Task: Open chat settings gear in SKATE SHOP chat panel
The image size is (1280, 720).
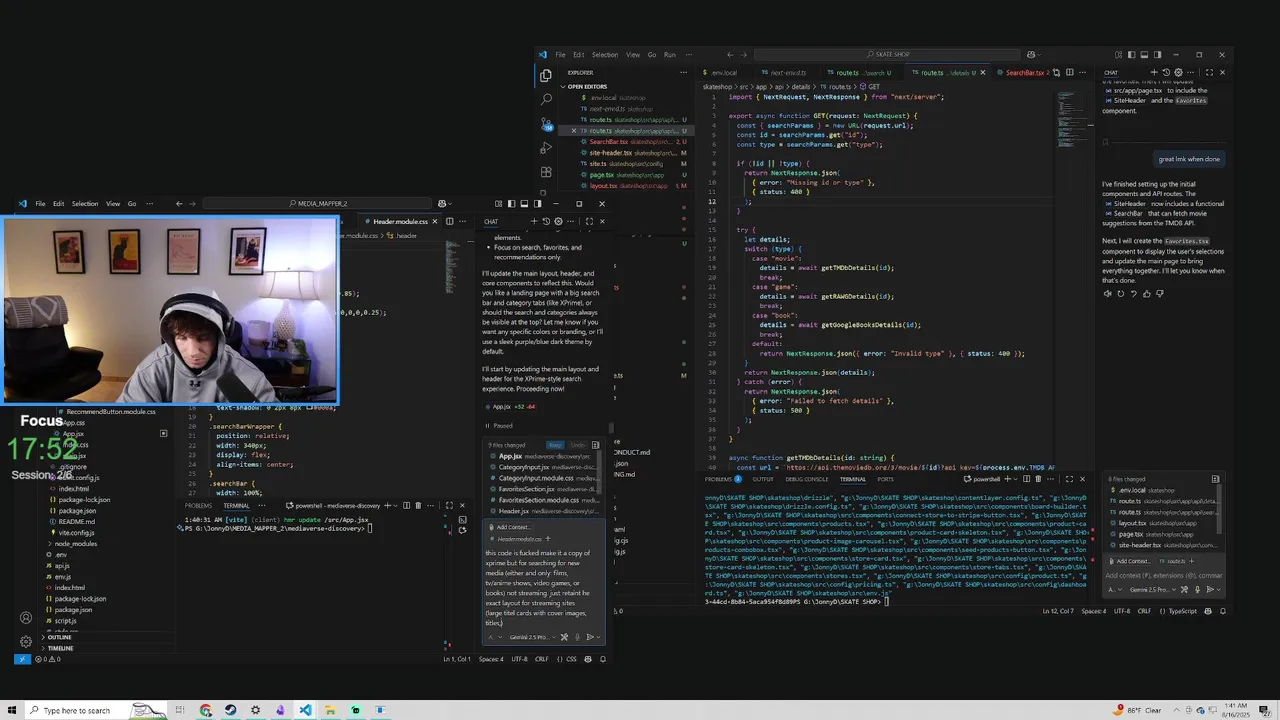Action: tap(1178, 72)
